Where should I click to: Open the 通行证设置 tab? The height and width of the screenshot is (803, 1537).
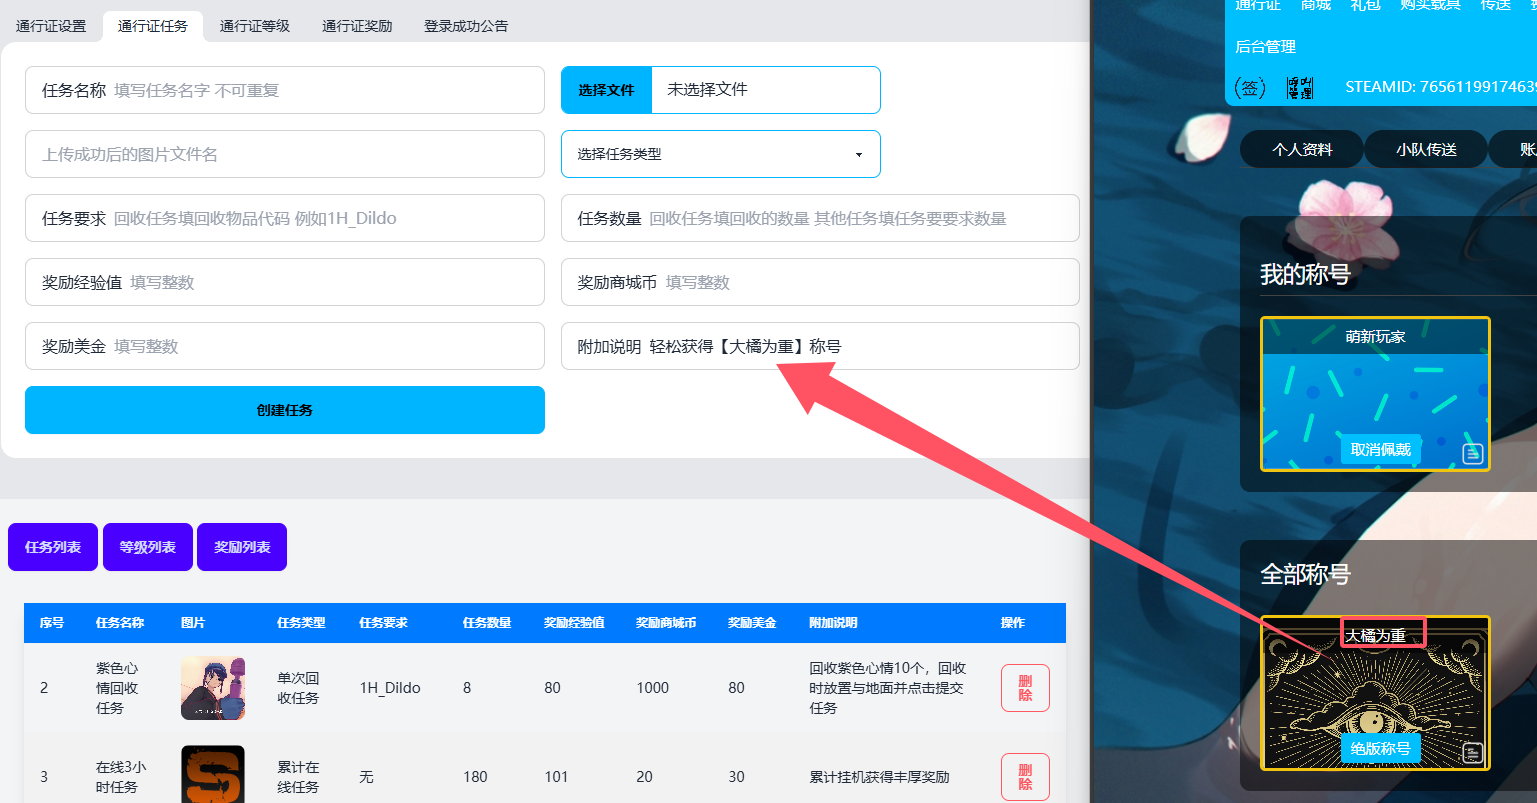coord(51,26)
